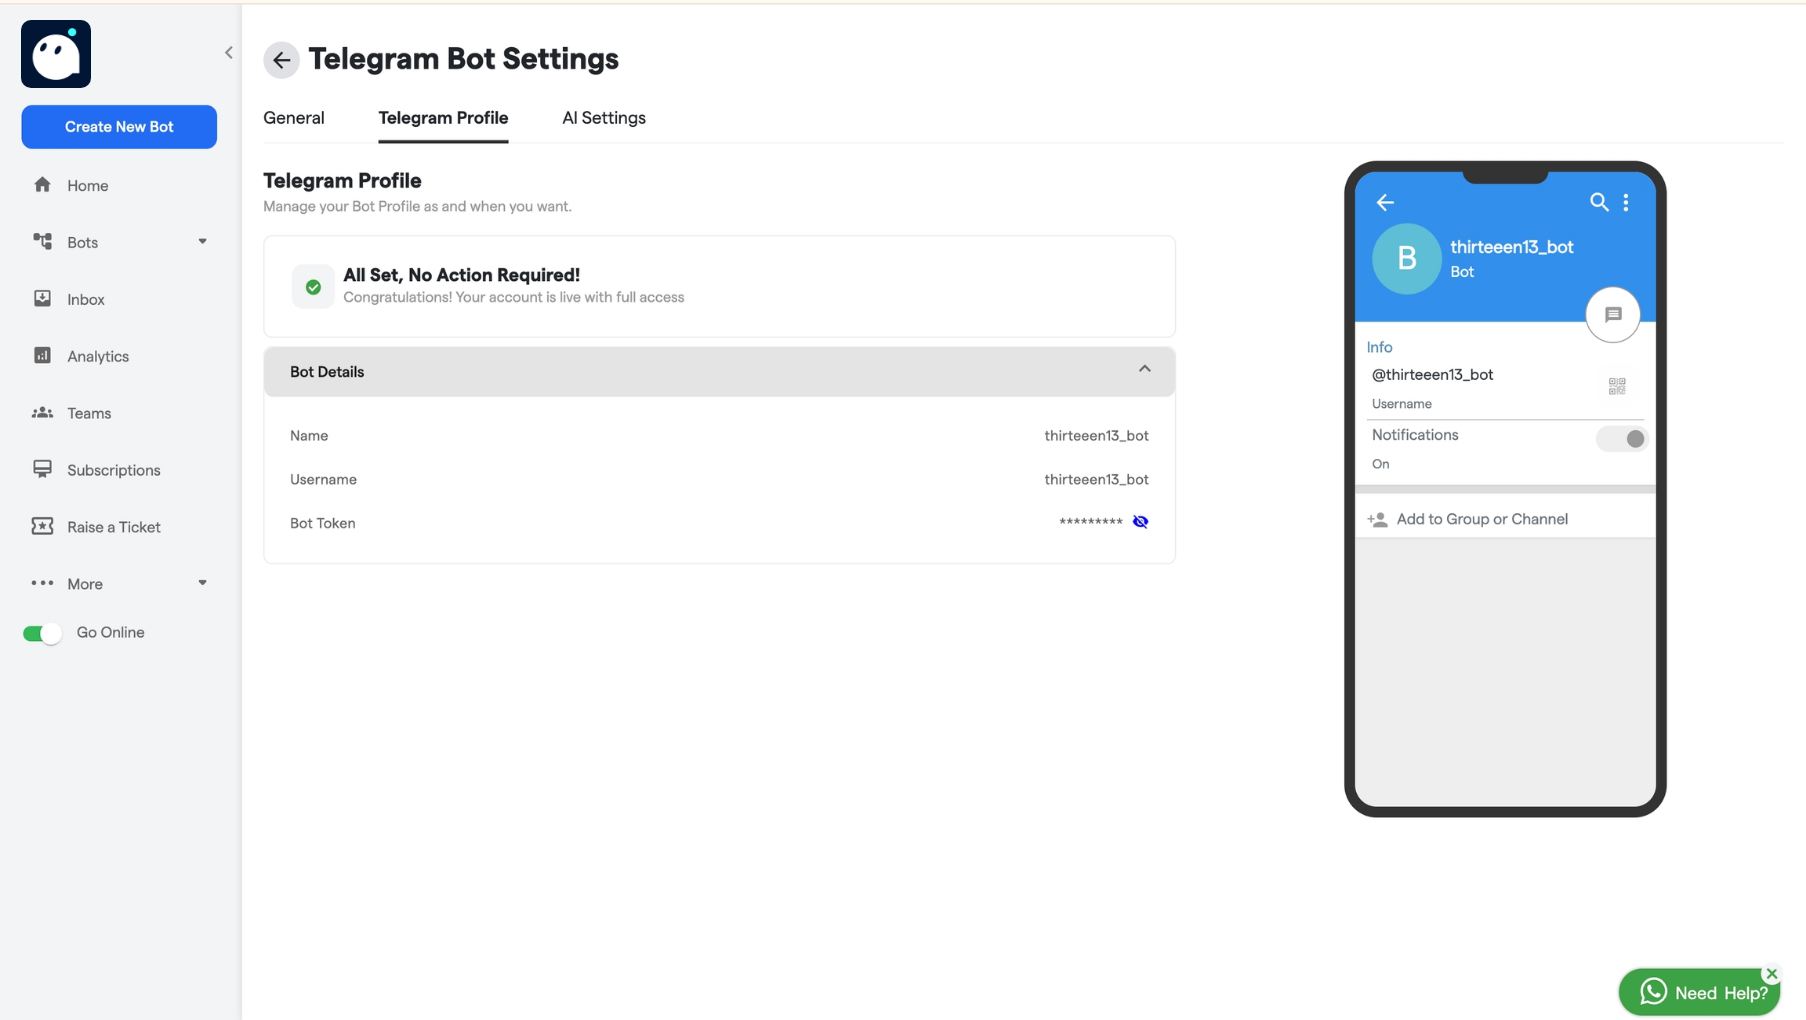Click the Username value thirteeen13_bot in Bot Details
The height and width of the screenshot is (1020, 1806).
coord(1096,480)
